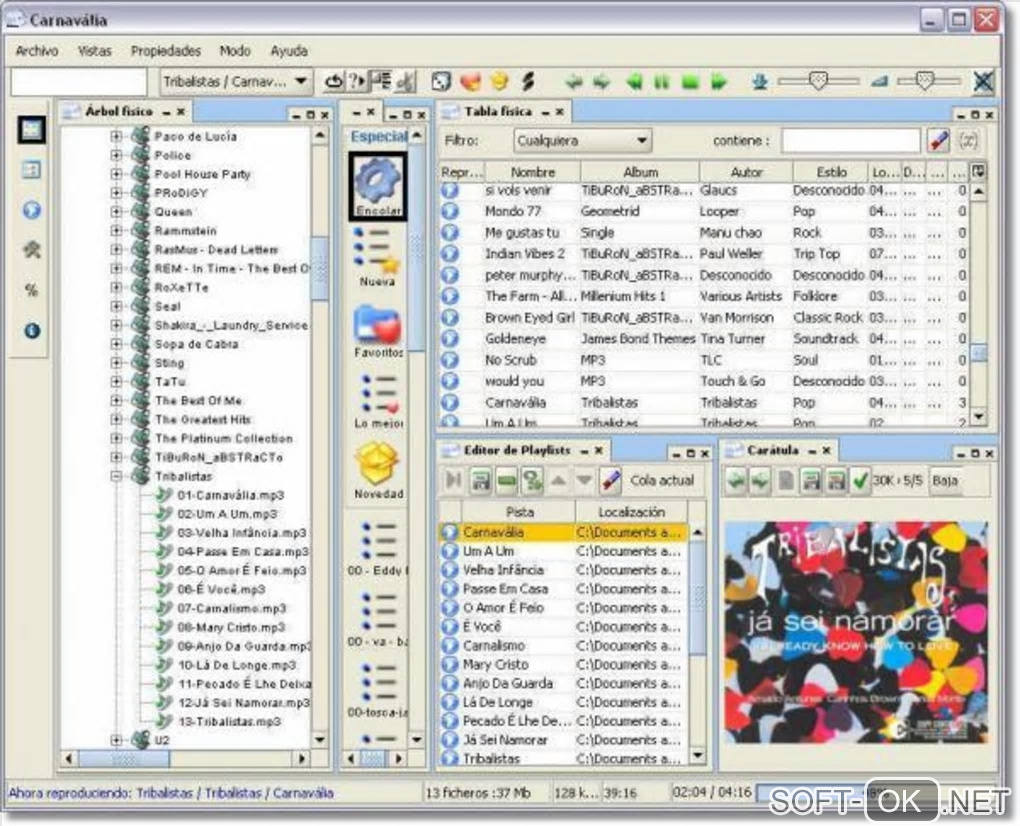Screen dimensions: 1020x826
Task: Click the green play button
Action: (719, 82)
